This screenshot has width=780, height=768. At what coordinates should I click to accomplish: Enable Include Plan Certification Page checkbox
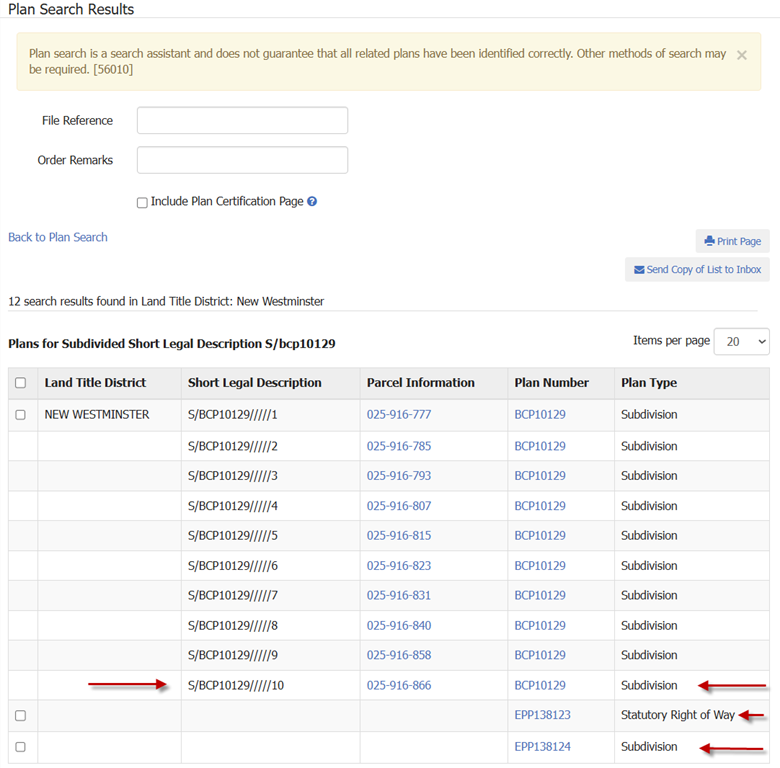142,202
